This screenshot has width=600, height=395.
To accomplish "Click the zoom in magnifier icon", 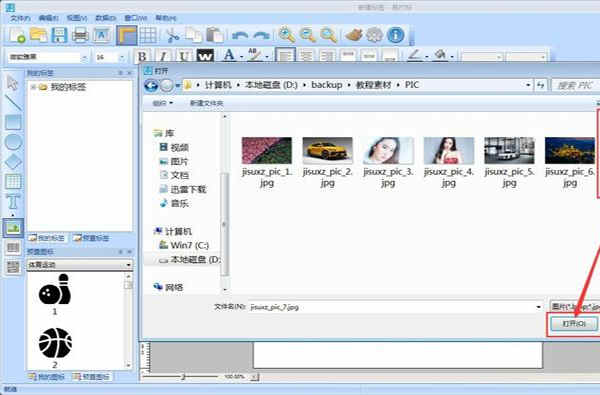I will 287,35.
